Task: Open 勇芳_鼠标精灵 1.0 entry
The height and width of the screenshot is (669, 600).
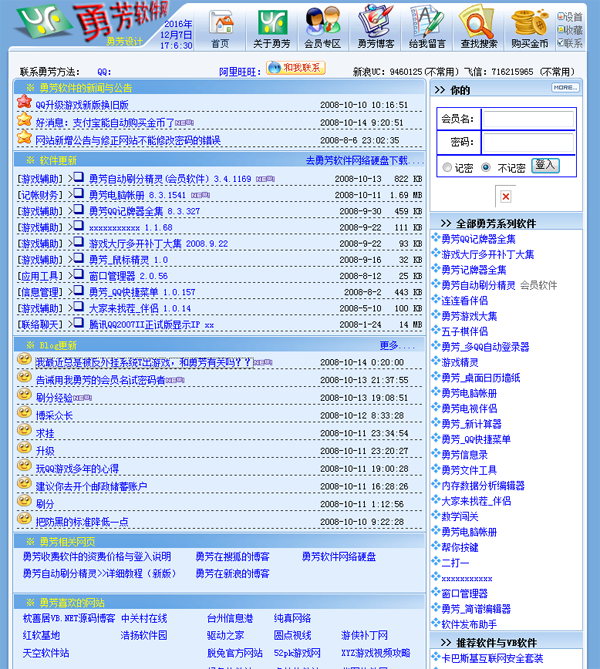Action: tap(128, 260)
